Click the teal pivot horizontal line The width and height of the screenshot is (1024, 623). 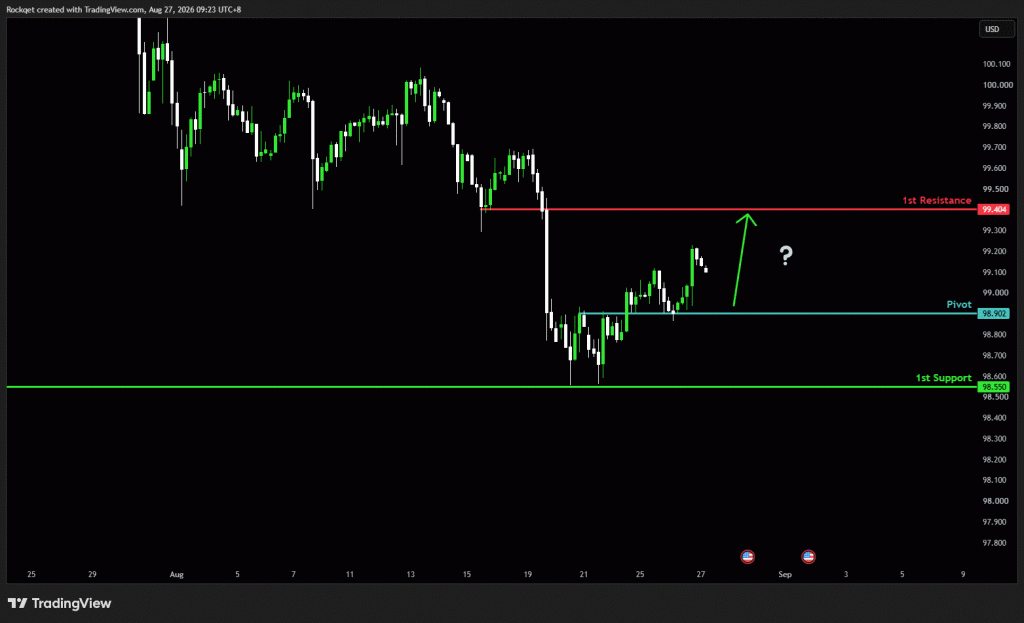click(778, 313)
